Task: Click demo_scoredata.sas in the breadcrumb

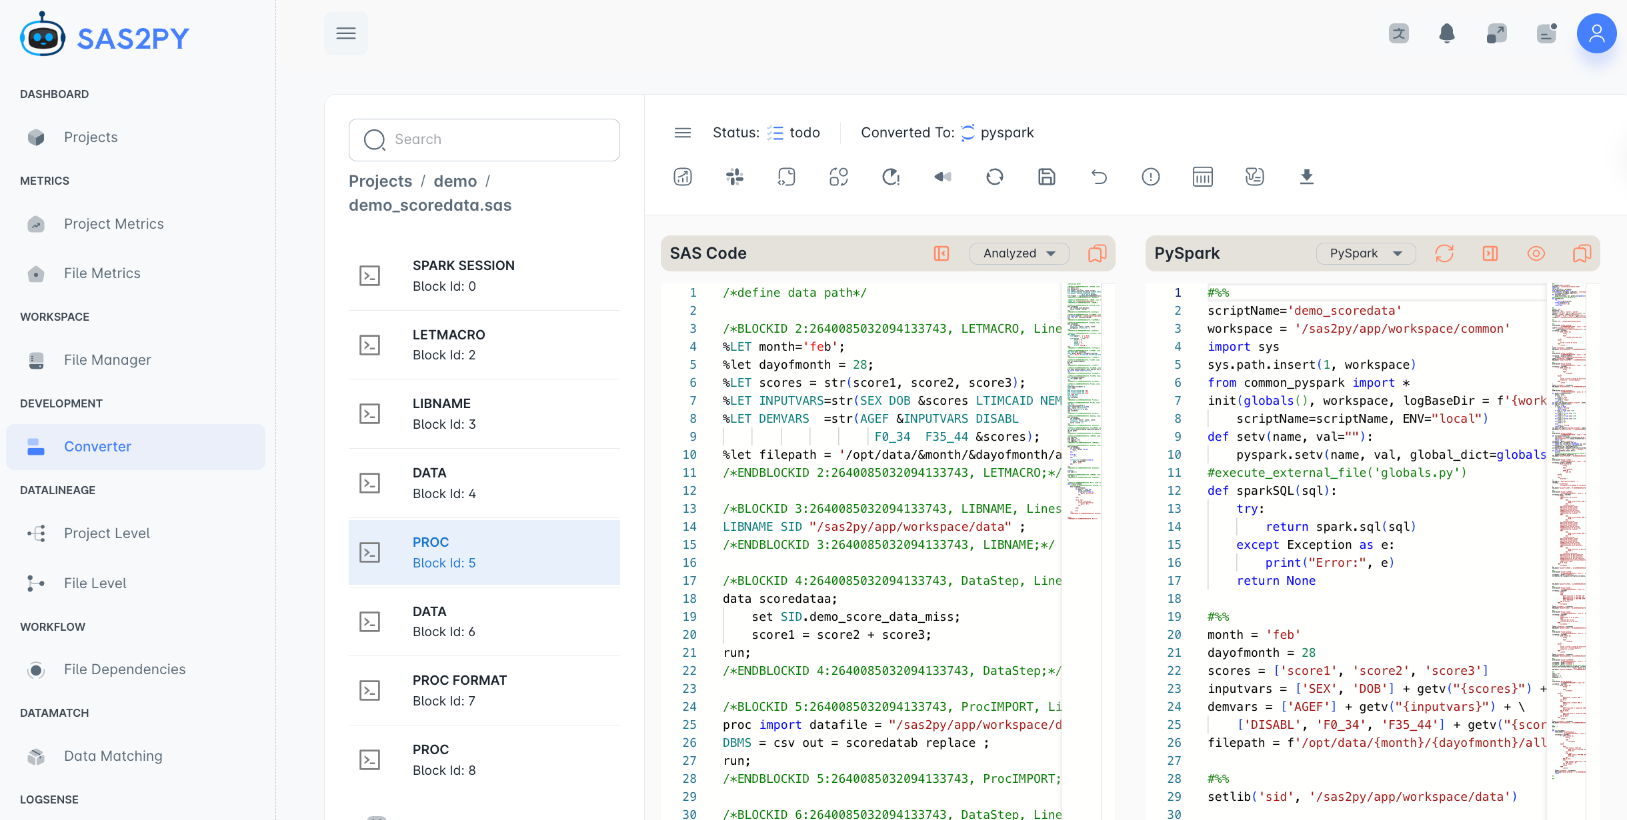Action: click(430, 205)
